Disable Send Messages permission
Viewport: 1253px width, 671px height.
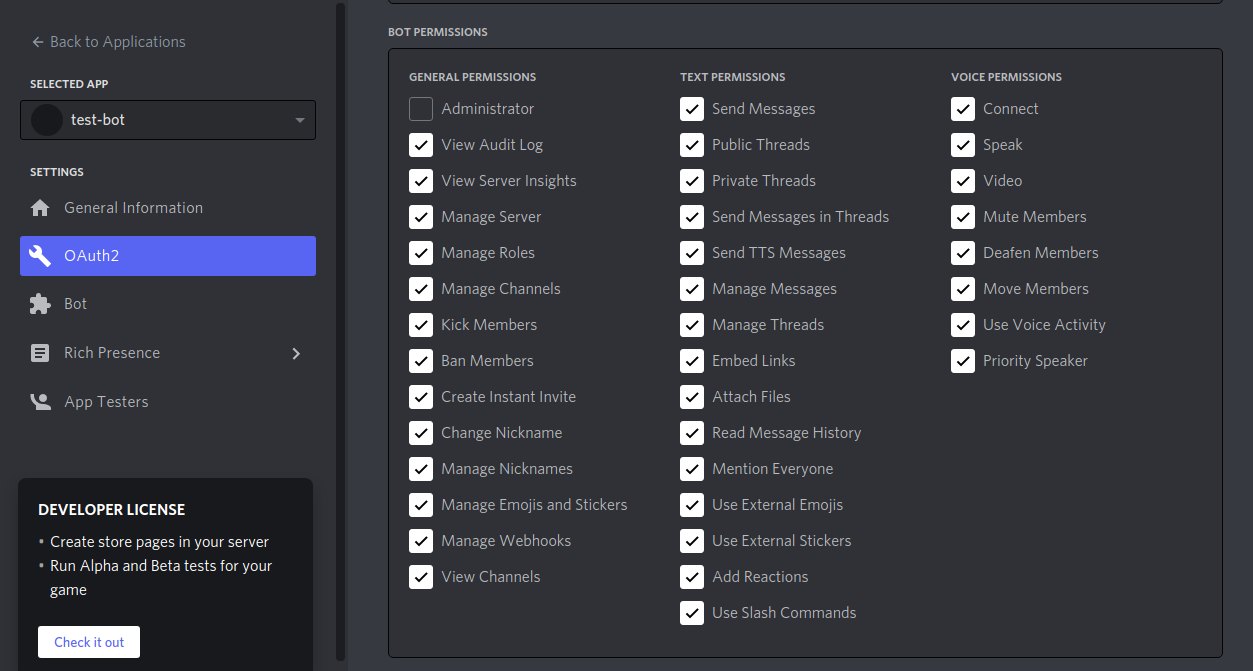click(692, 109)
